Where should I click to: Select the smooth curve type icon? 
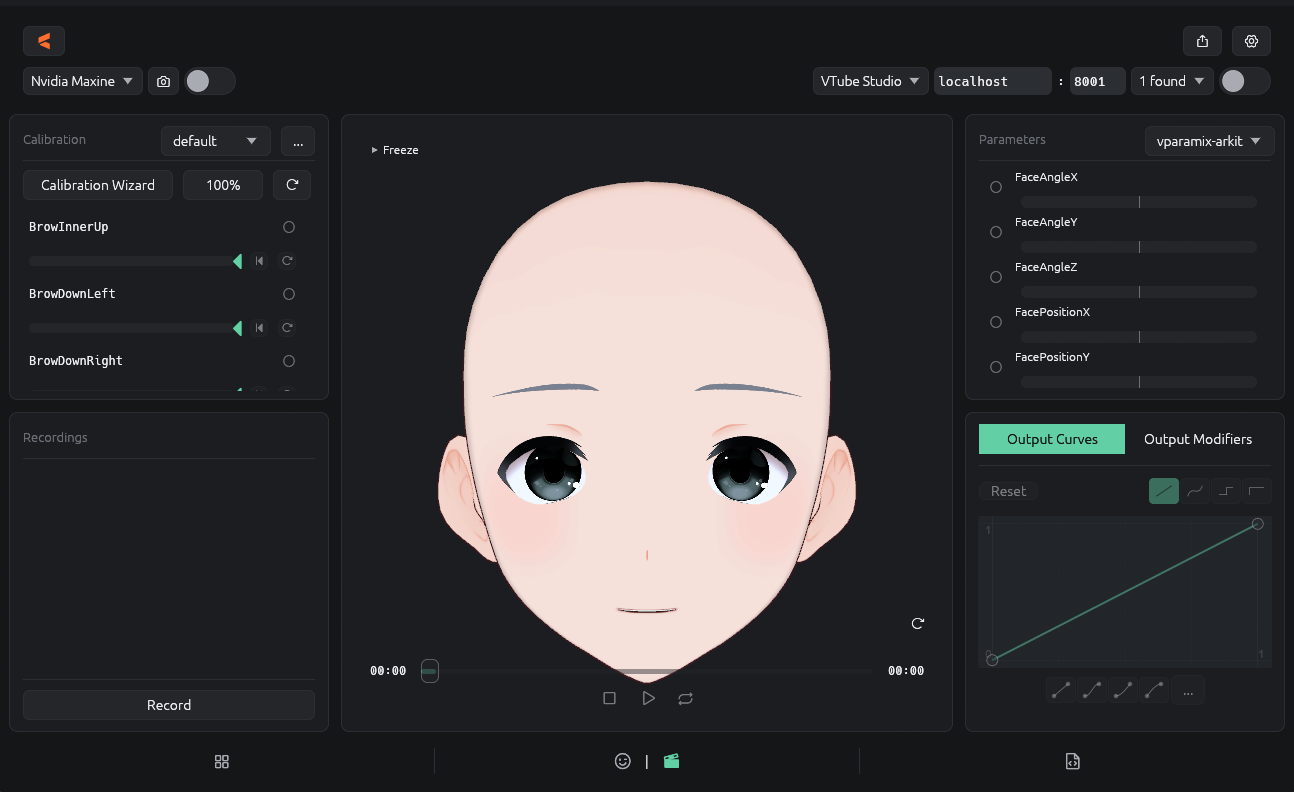tap(1195, 491)
